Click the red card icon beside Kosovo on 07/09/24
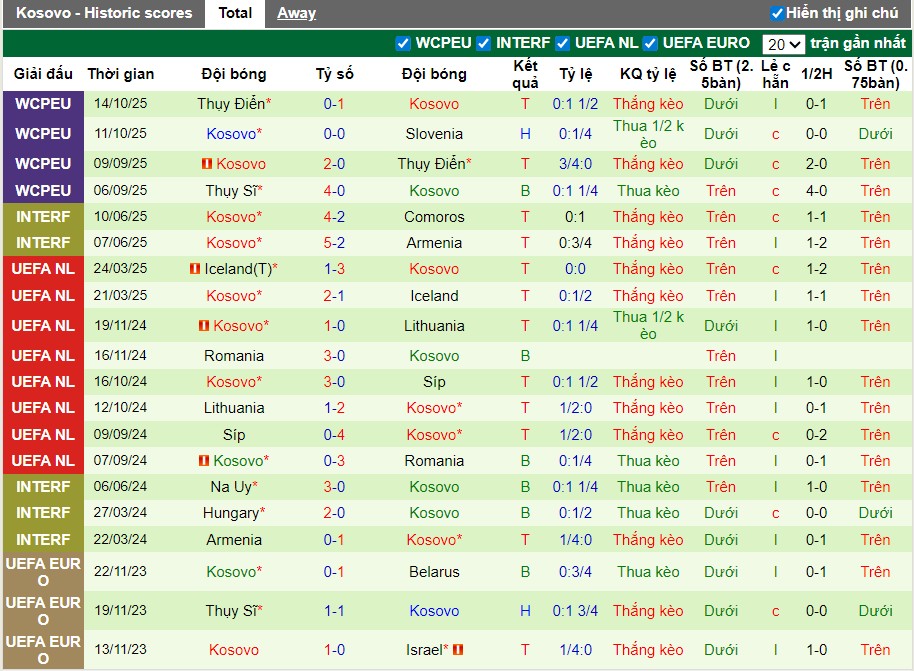 (204, 461)
